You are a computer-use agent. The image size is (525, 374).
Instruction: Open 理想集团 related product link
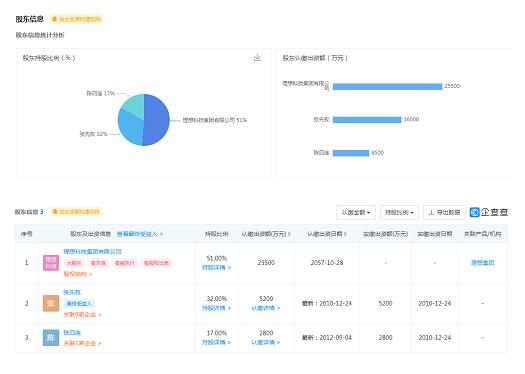[482, 263]
